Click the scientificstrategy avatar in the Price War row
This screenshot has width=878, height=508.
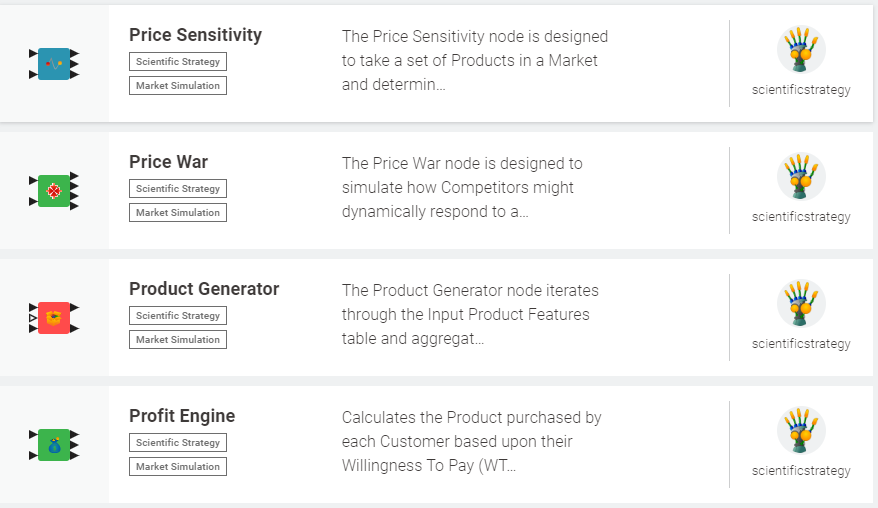[x=801, y=177]
